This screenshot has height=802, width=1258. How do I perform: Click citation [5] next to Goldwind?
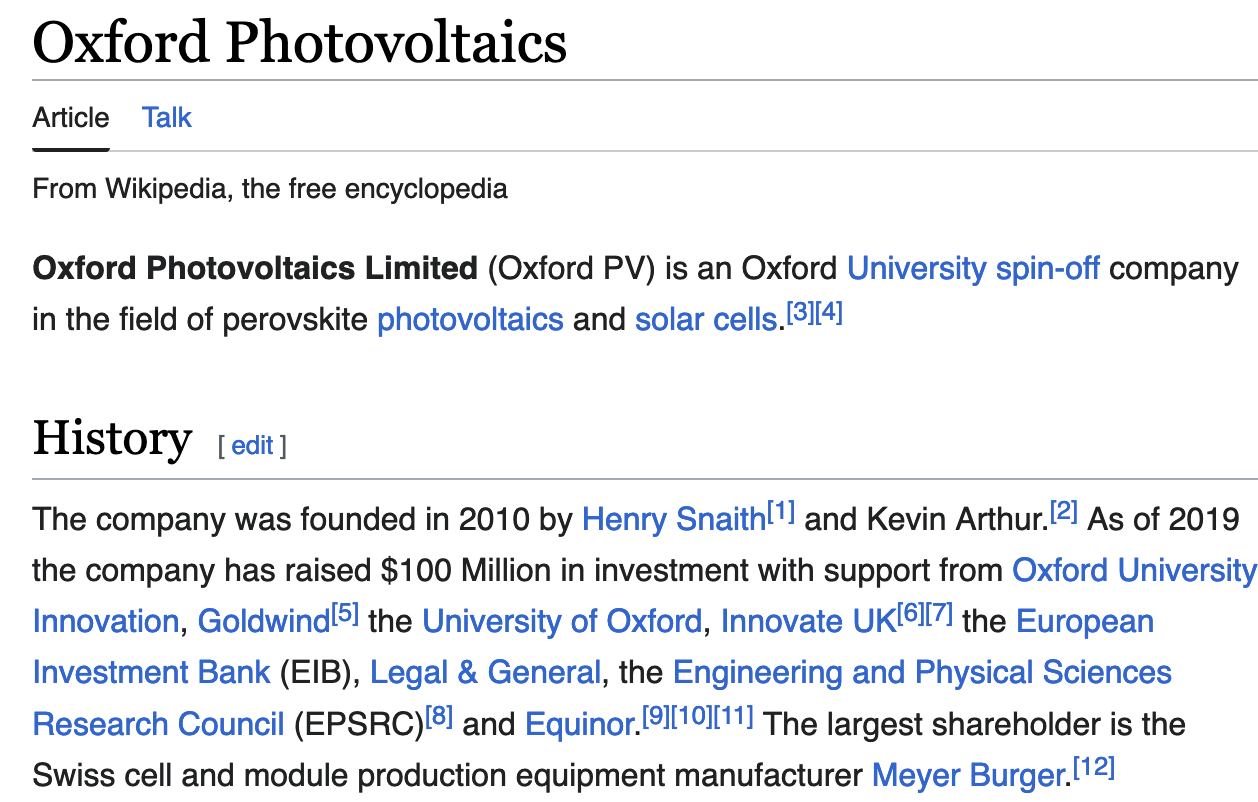(x=344, y=615)
